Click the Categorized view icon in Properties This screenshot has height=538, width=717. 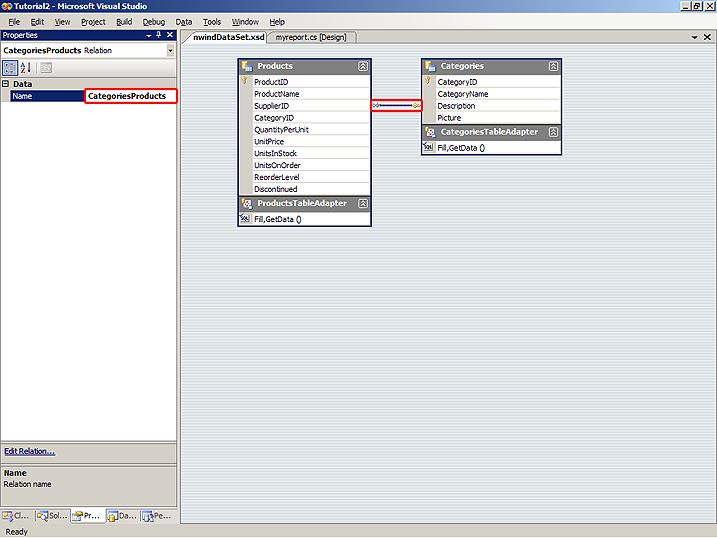(x=10, y=68)
